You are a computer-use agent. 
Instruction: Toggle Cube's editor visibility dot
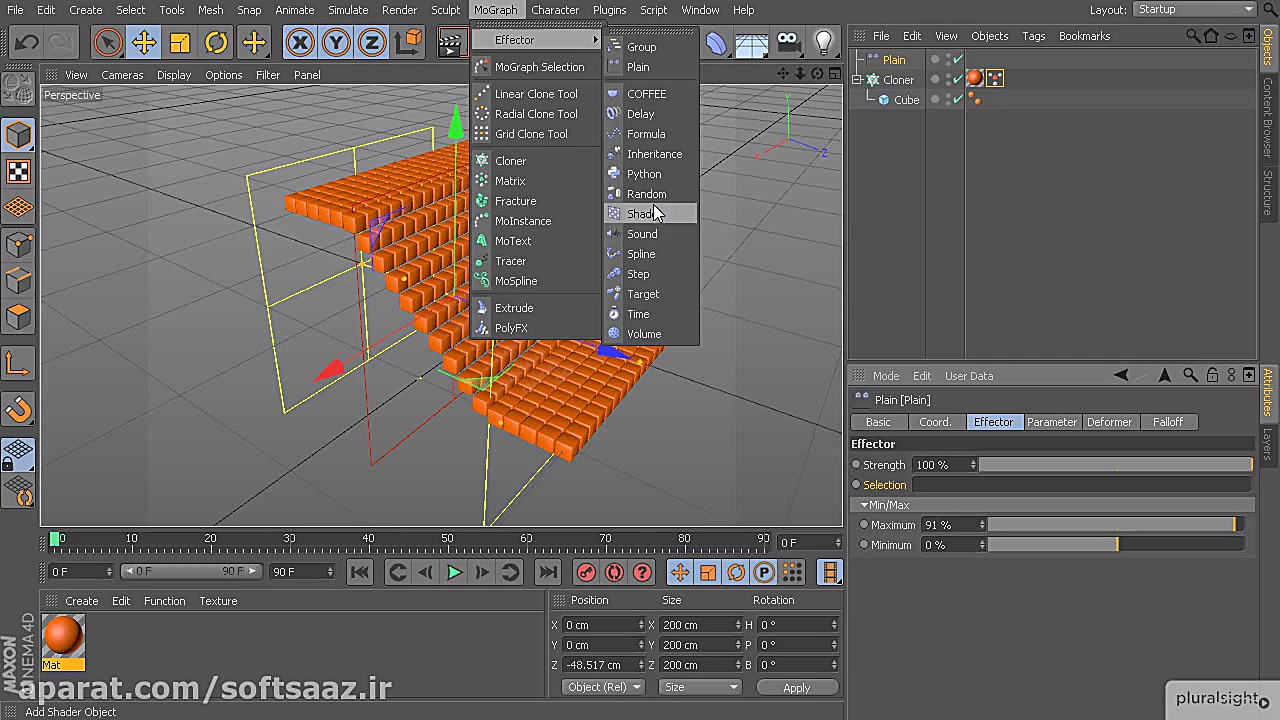point(948,95)
